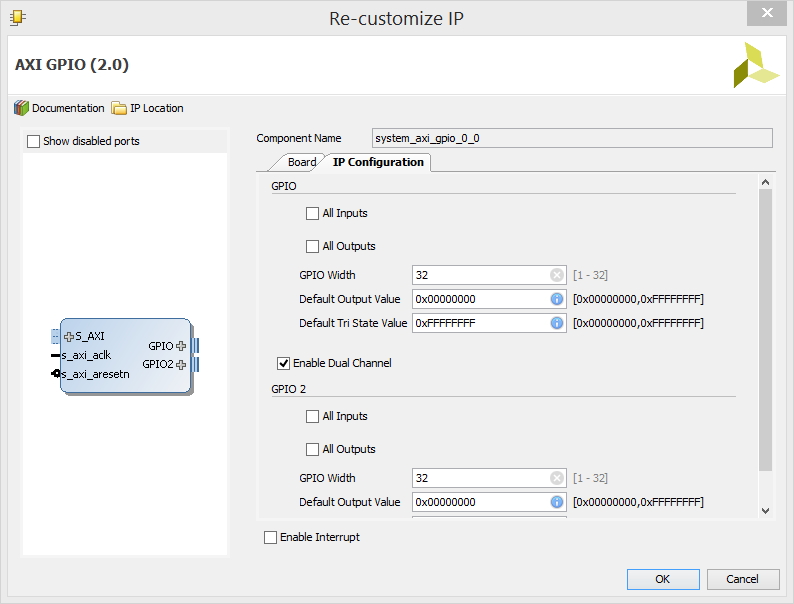794x604 pixels.
Task: Click the s_axi_aresetn port label
Action: (95, 374)
